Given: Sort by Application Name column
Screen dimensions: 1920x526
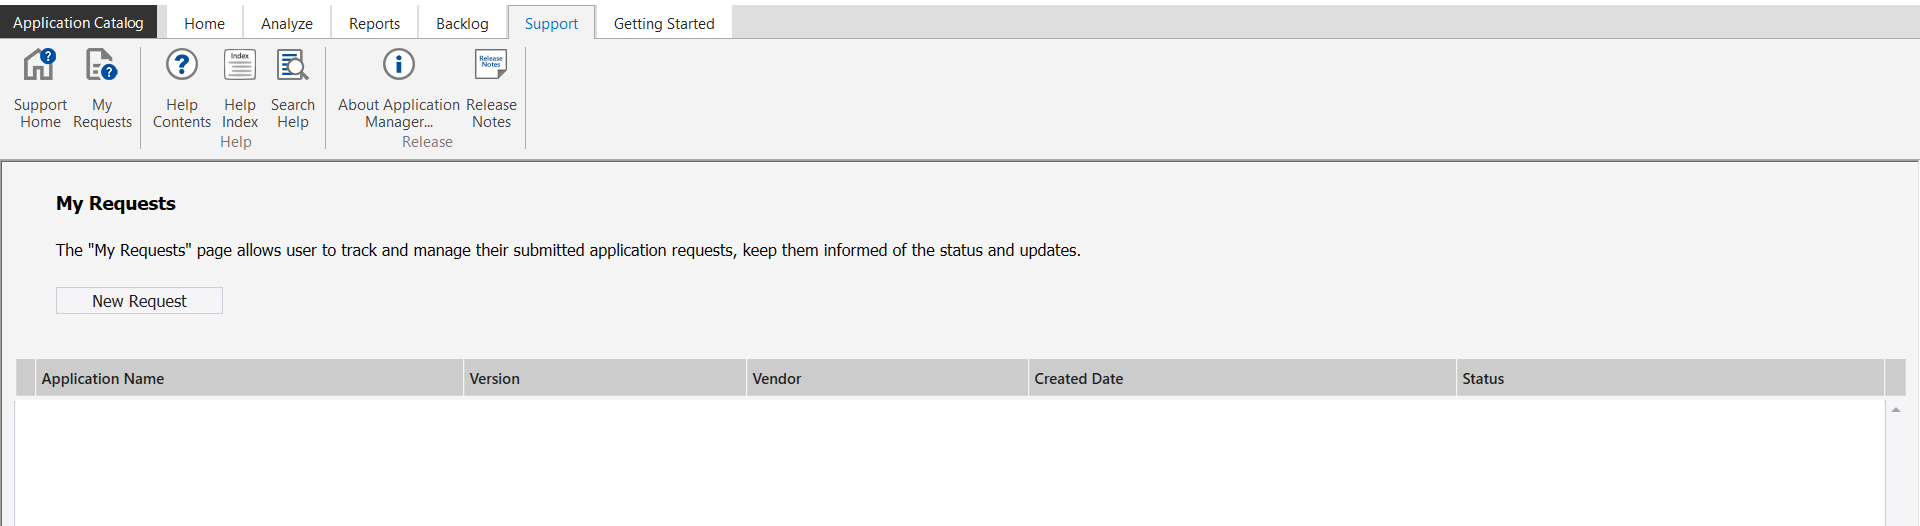Looking at the screenshot, I should 103,379.
